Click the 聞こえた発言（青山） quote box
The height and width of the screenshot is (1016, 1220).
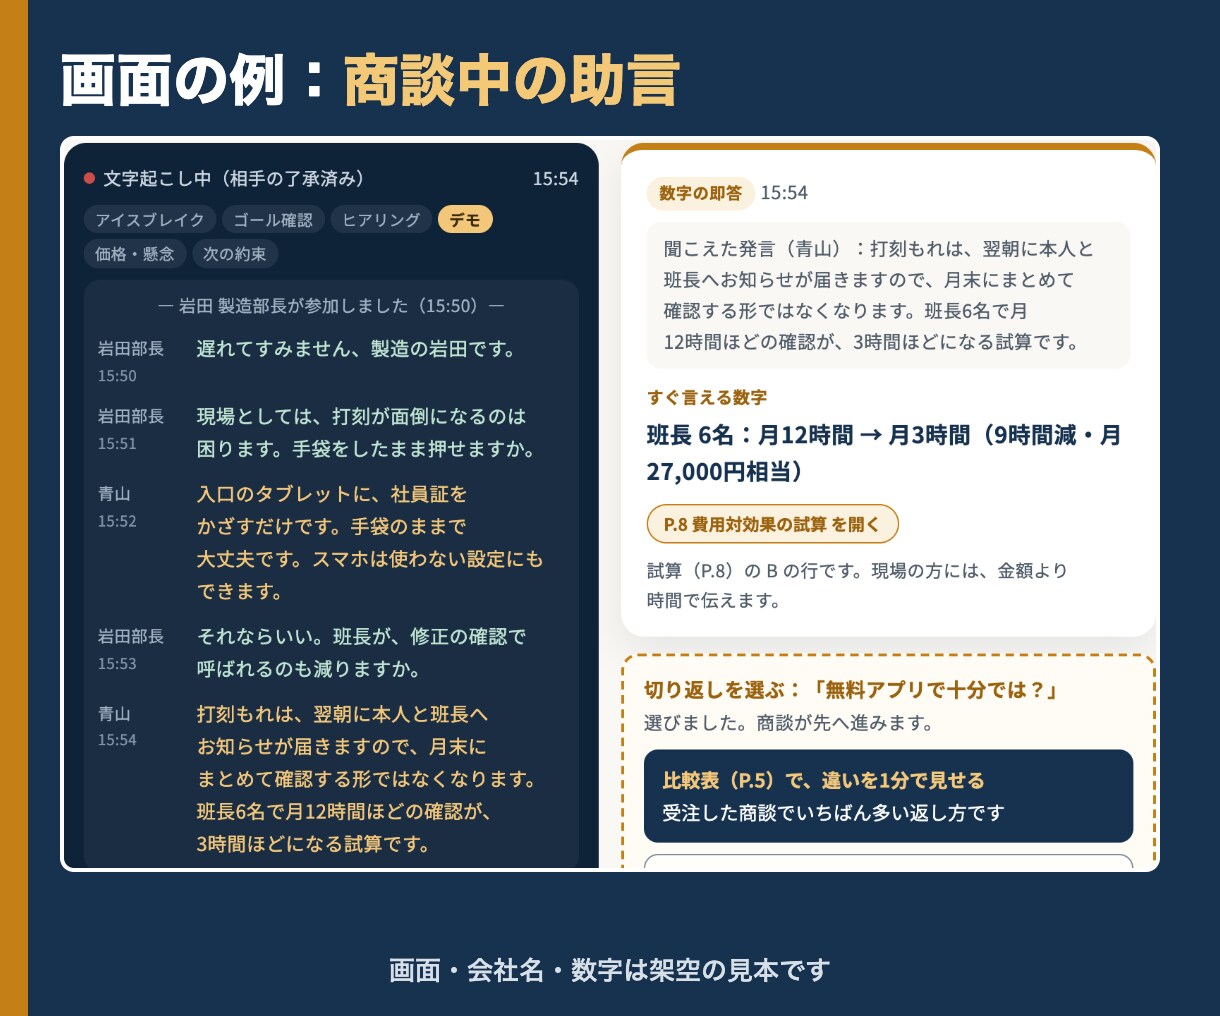click(888, 295)
